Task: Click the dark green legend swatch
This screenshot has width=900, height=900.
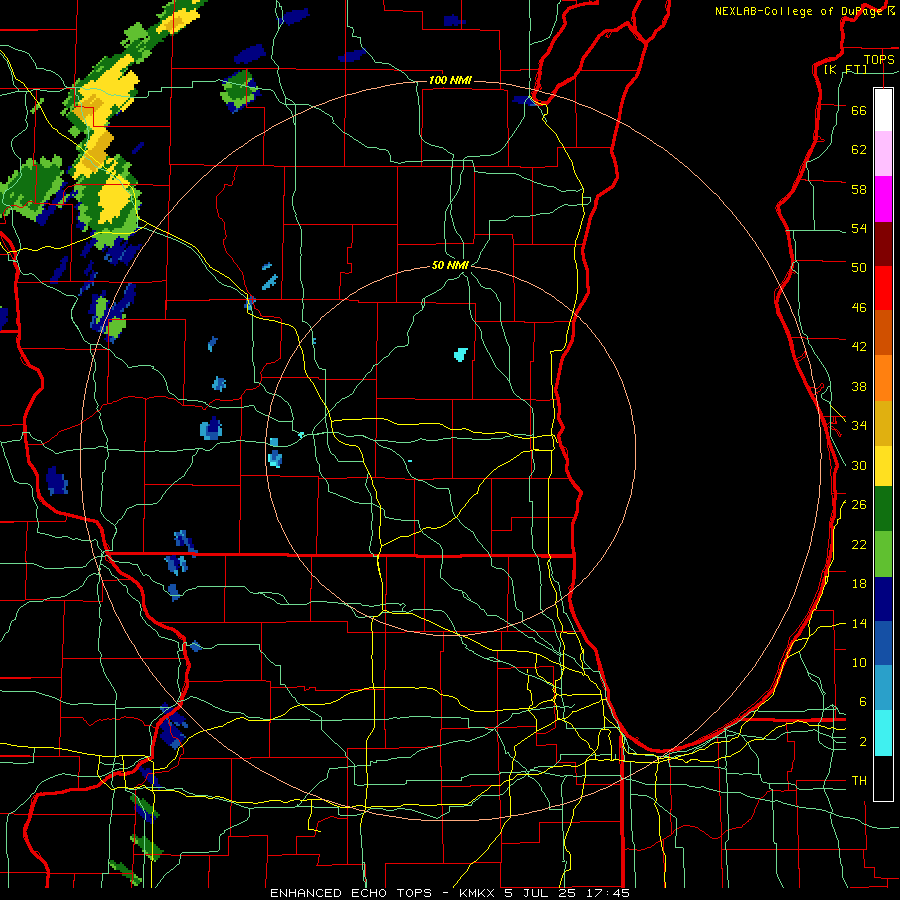Action: (x=883, y=509)
